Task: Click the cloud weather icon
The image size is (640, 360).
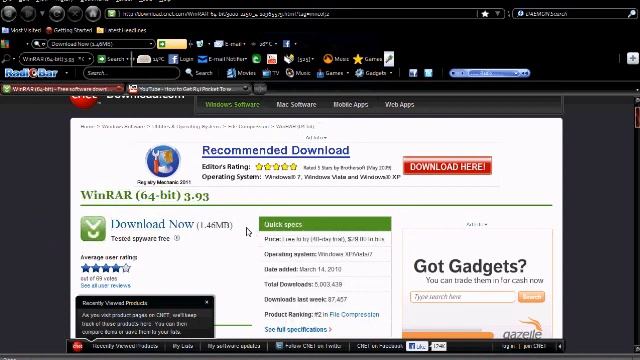Action: tap(144, 59)
